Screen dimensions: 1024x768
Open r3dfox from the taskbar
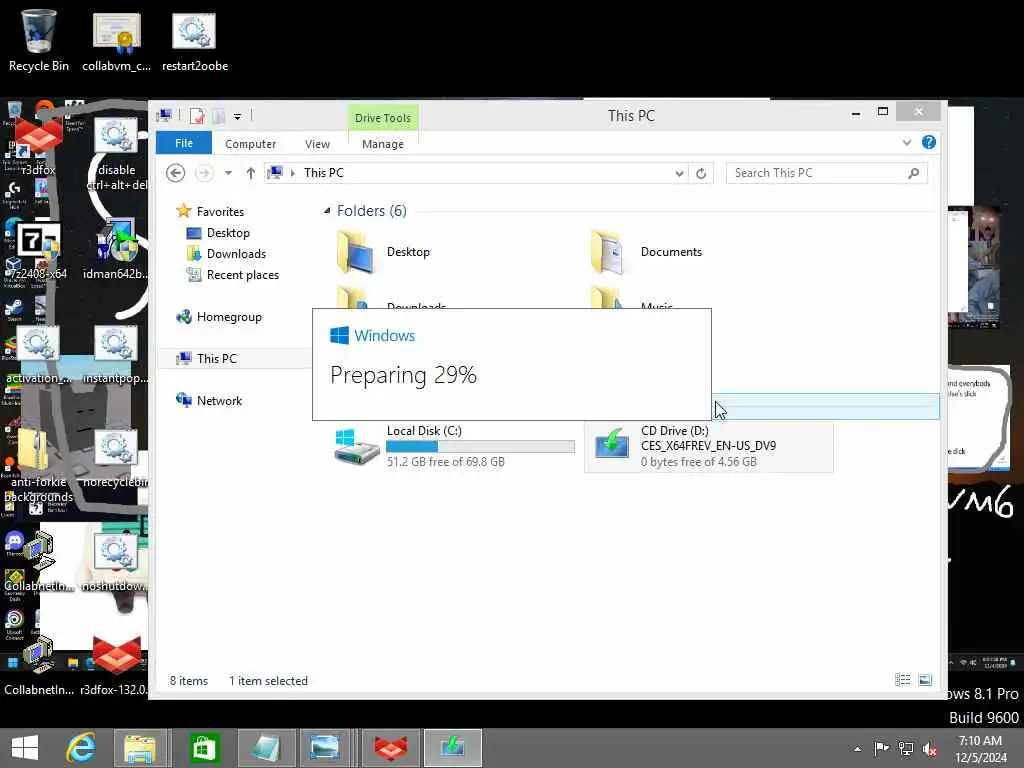(x=391, y=748)
